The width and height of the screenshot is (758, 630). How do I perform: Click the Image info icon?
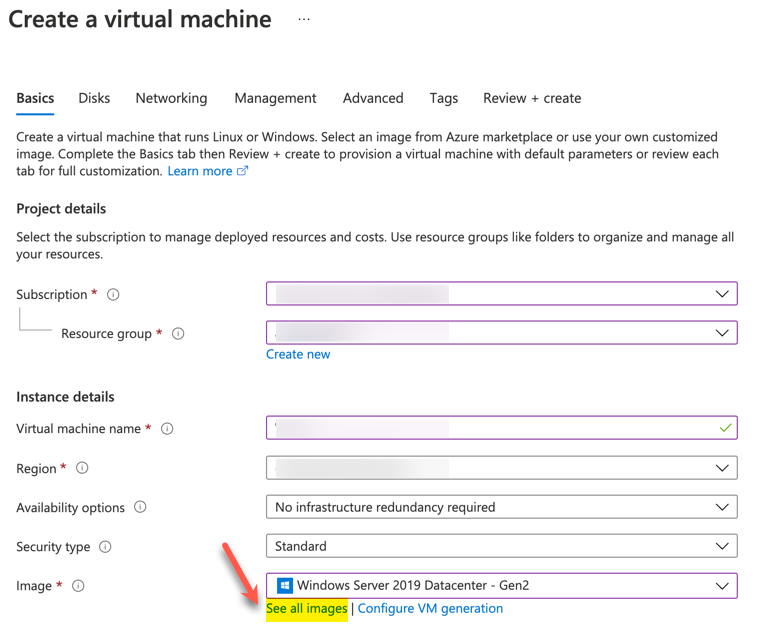(78, 586)
